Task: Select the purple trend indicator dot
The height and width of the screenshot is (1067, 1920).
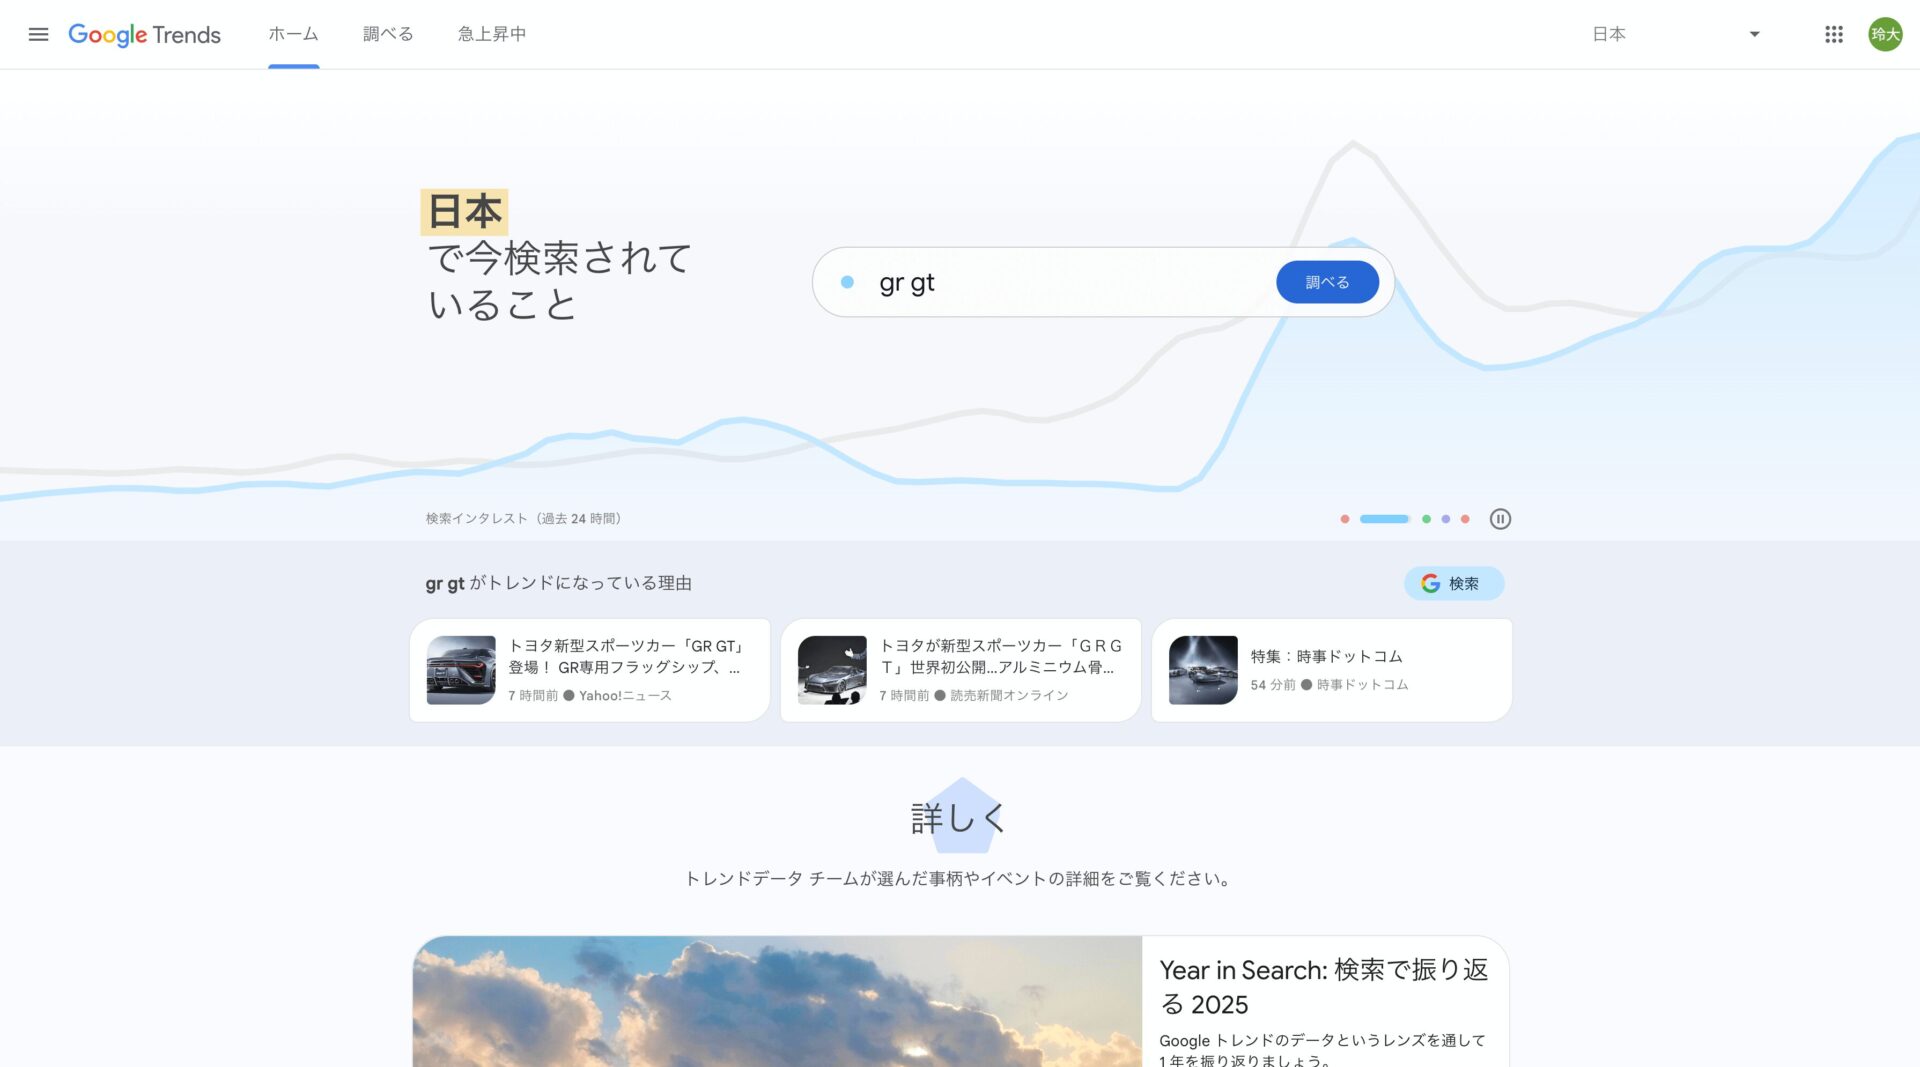Action: pos(1444,519)
